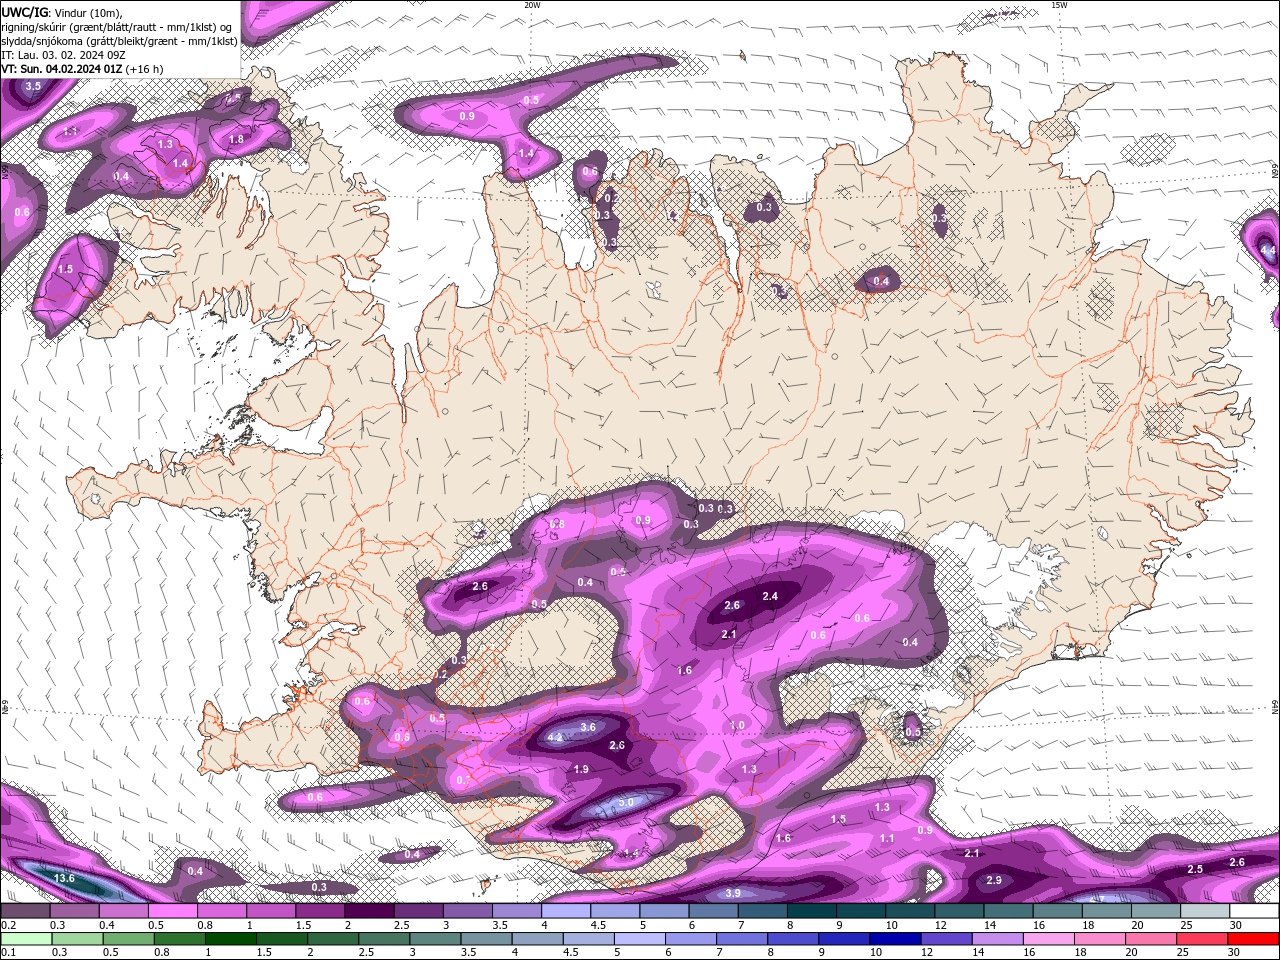Pick the pale grey swatch at snow scale 25
Image resolution: width=1280 pixels, height=960 pixels.
click(x=1204, y=911)
